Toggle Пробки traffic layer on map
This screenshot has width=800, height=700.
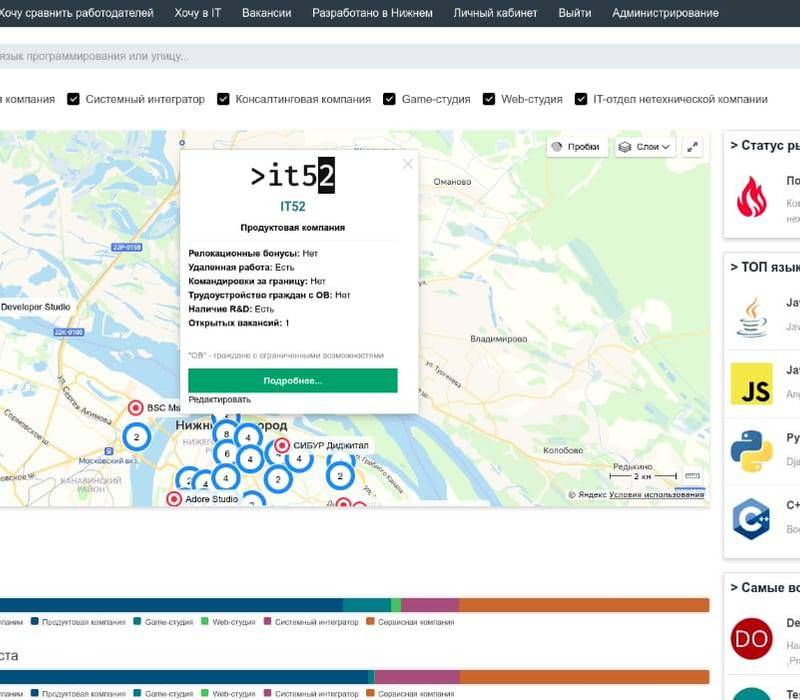coord(577,147)
